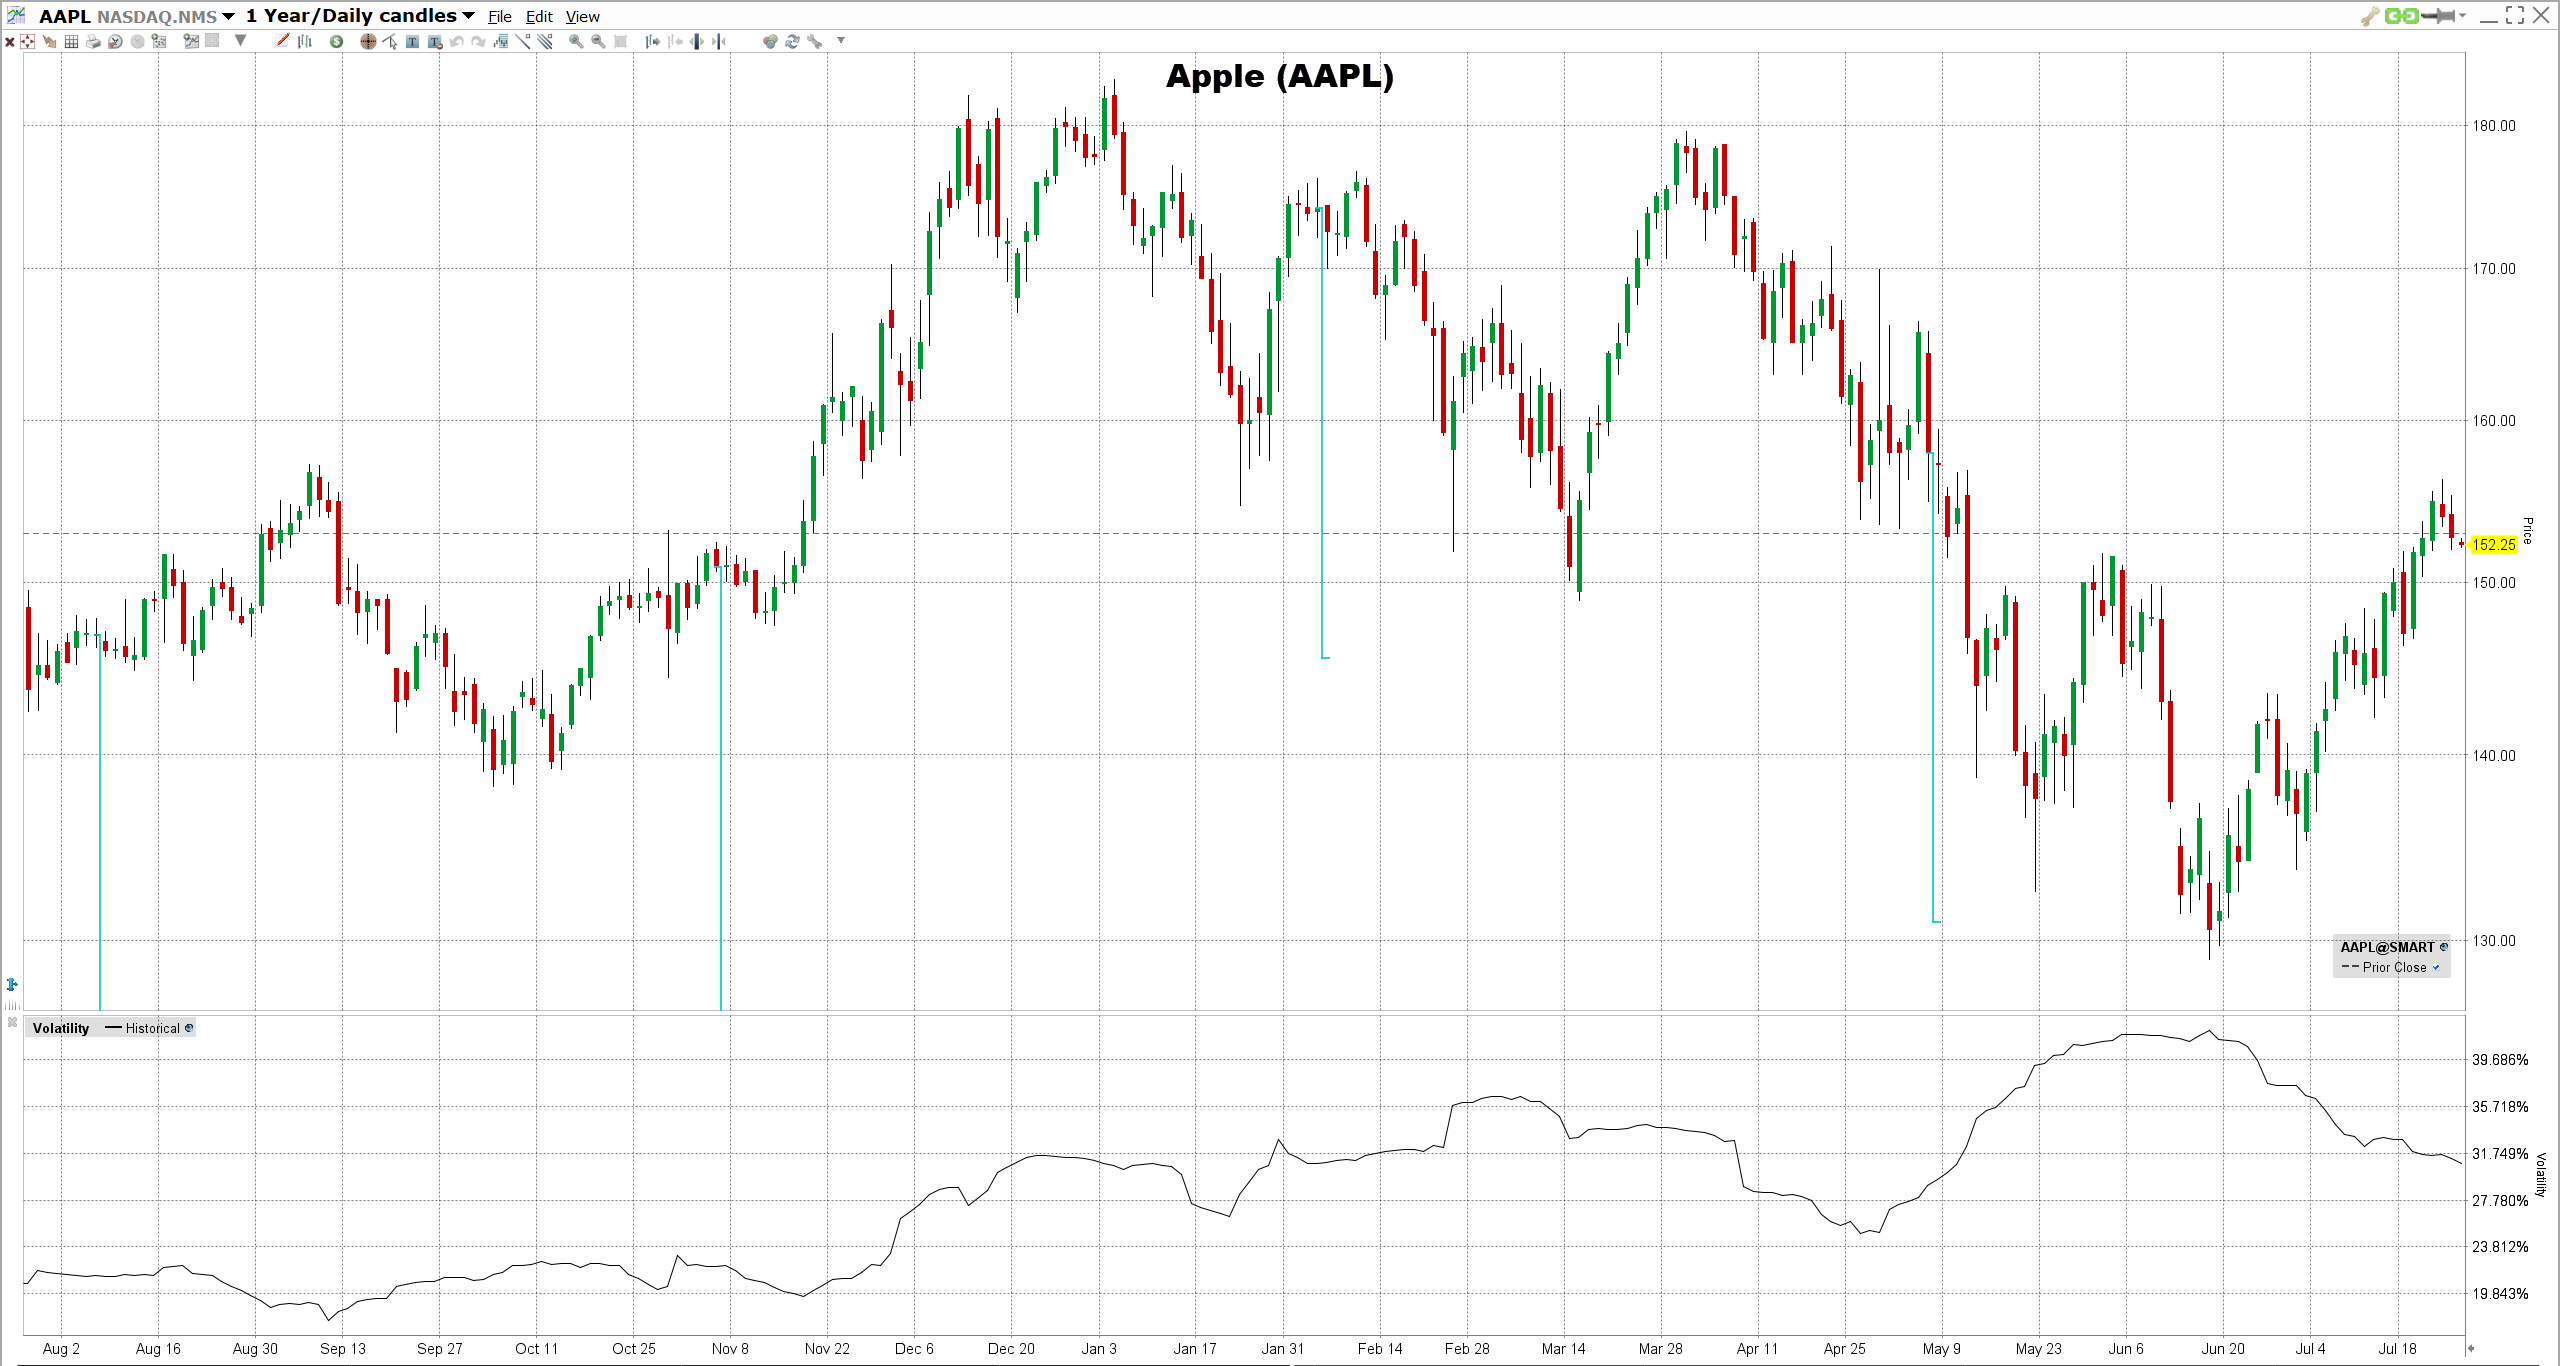Click the title bar wrench configure icon
Image resolution: width=2560 pixels, height=1366 pixels.
click(2370, 16)
